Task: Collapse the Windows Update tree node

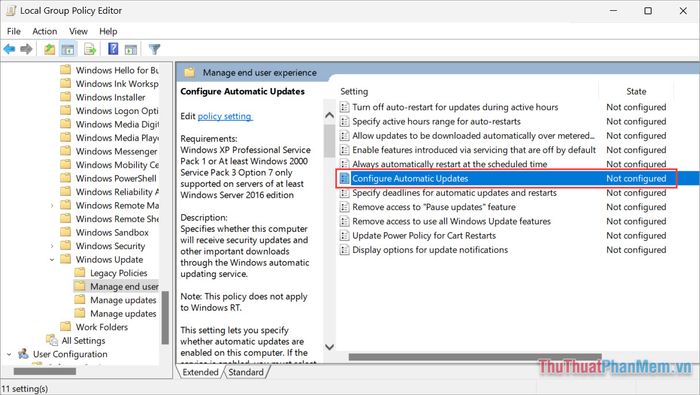Action: (52, 259)
